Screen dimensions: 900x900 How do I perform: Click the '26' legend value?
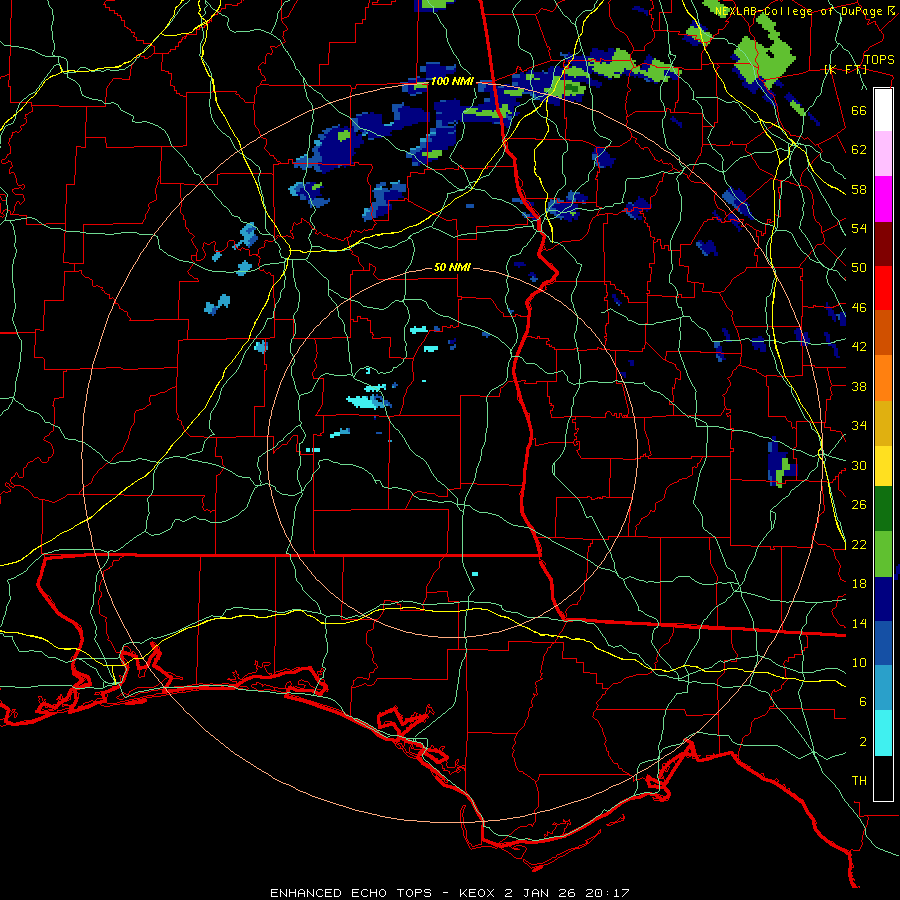point(859,505)
